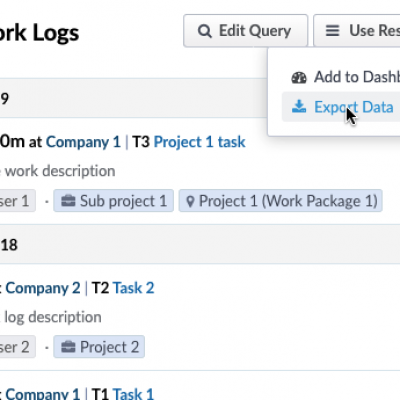Open the Edit Query button
The image size is (400, 400).
(x=245, y=31)
